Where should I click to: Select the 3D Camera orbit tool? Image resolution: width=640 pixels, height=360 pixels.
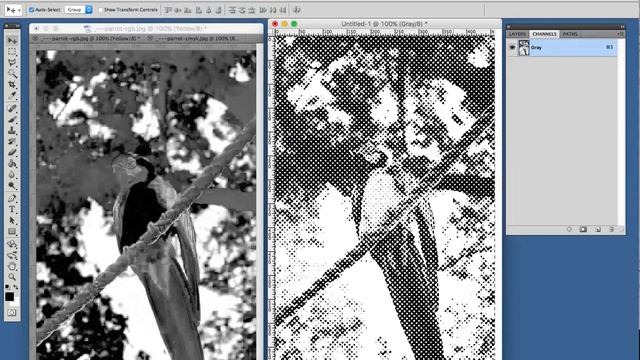pos(12,256)
